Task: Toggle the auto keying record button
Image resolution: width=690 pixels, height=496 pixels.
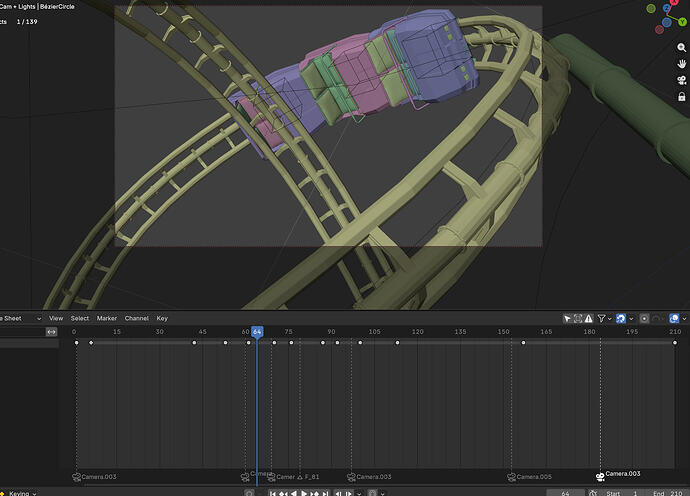Action: coord(249,493)
